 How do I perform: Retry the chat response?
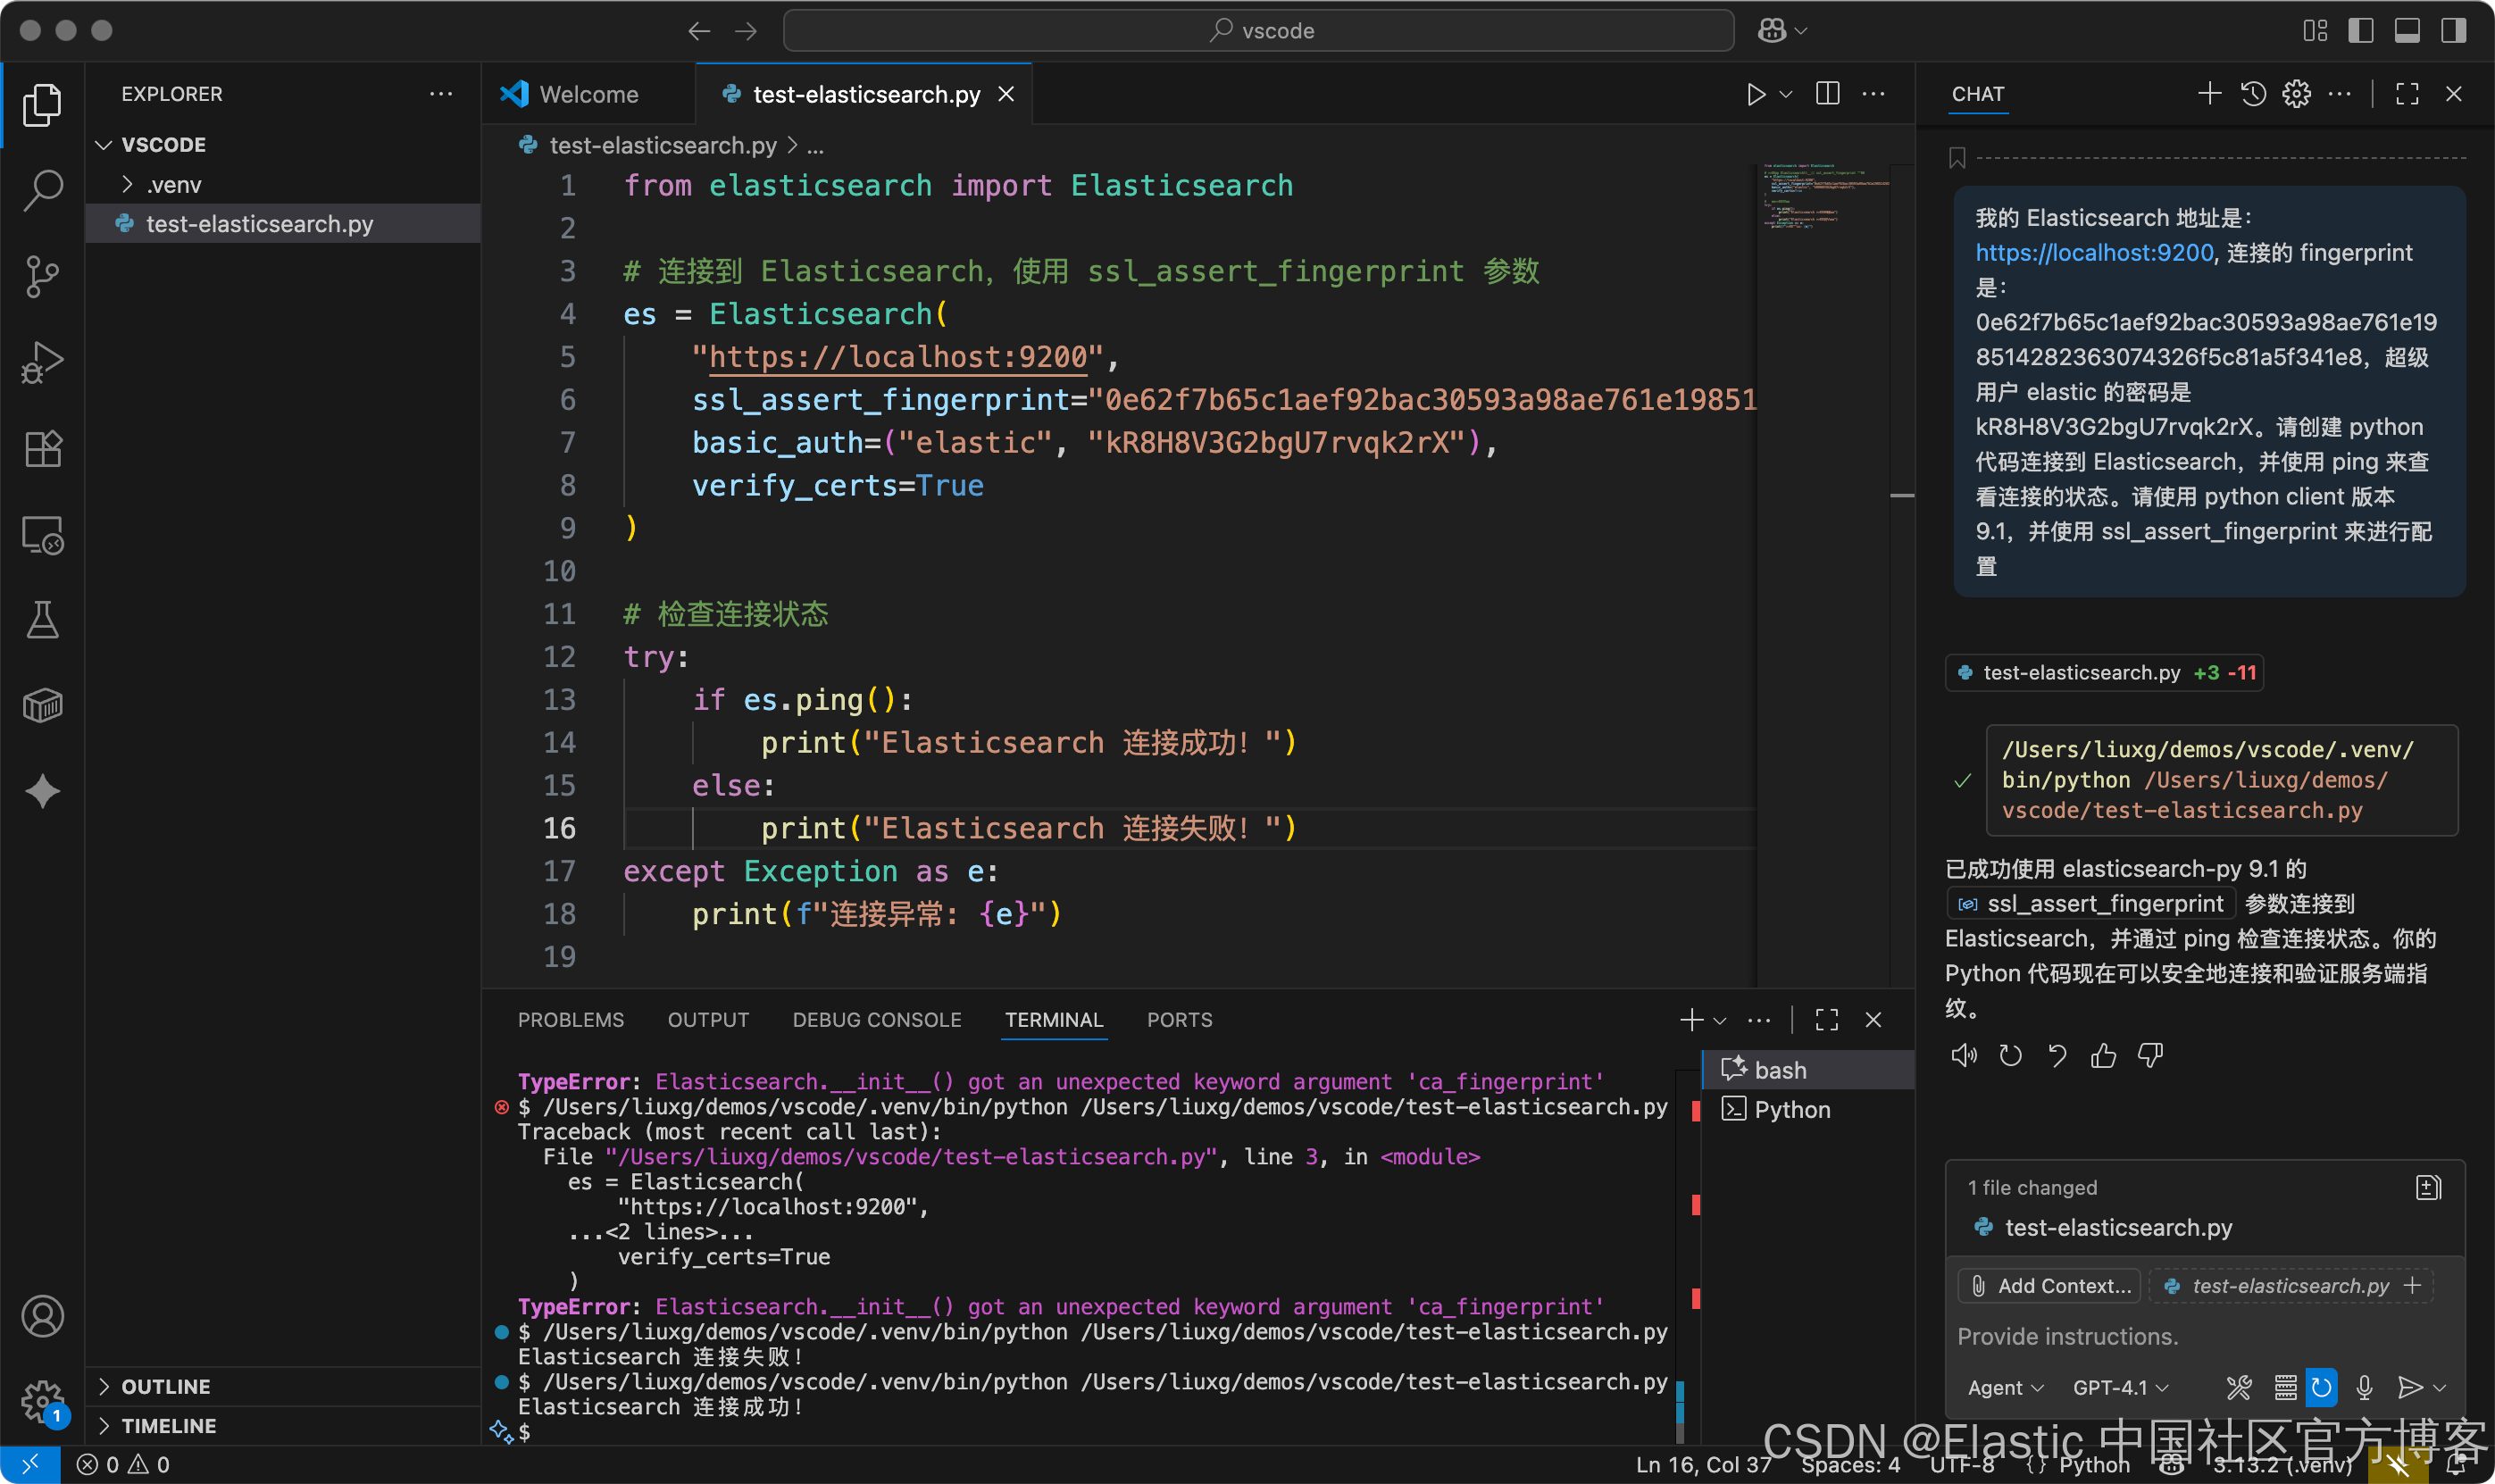2010,1056
